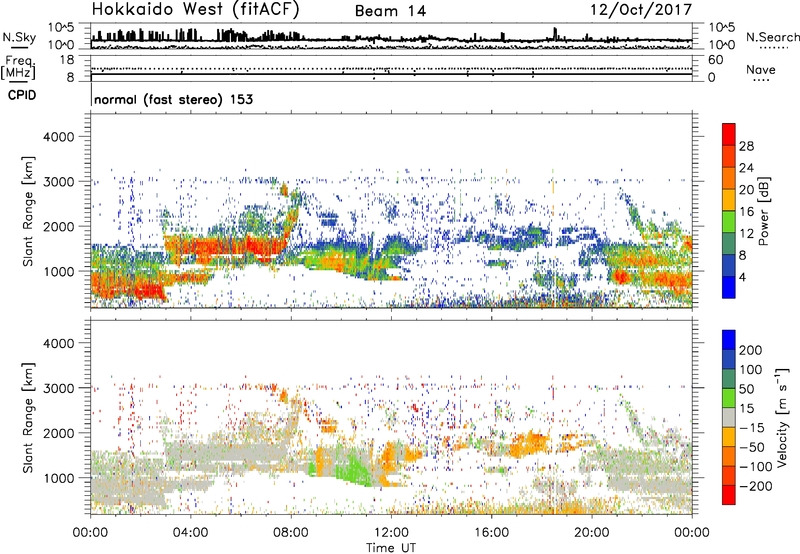Click the '28' power scale value
The image size is (800, 554).
point(746,146)
